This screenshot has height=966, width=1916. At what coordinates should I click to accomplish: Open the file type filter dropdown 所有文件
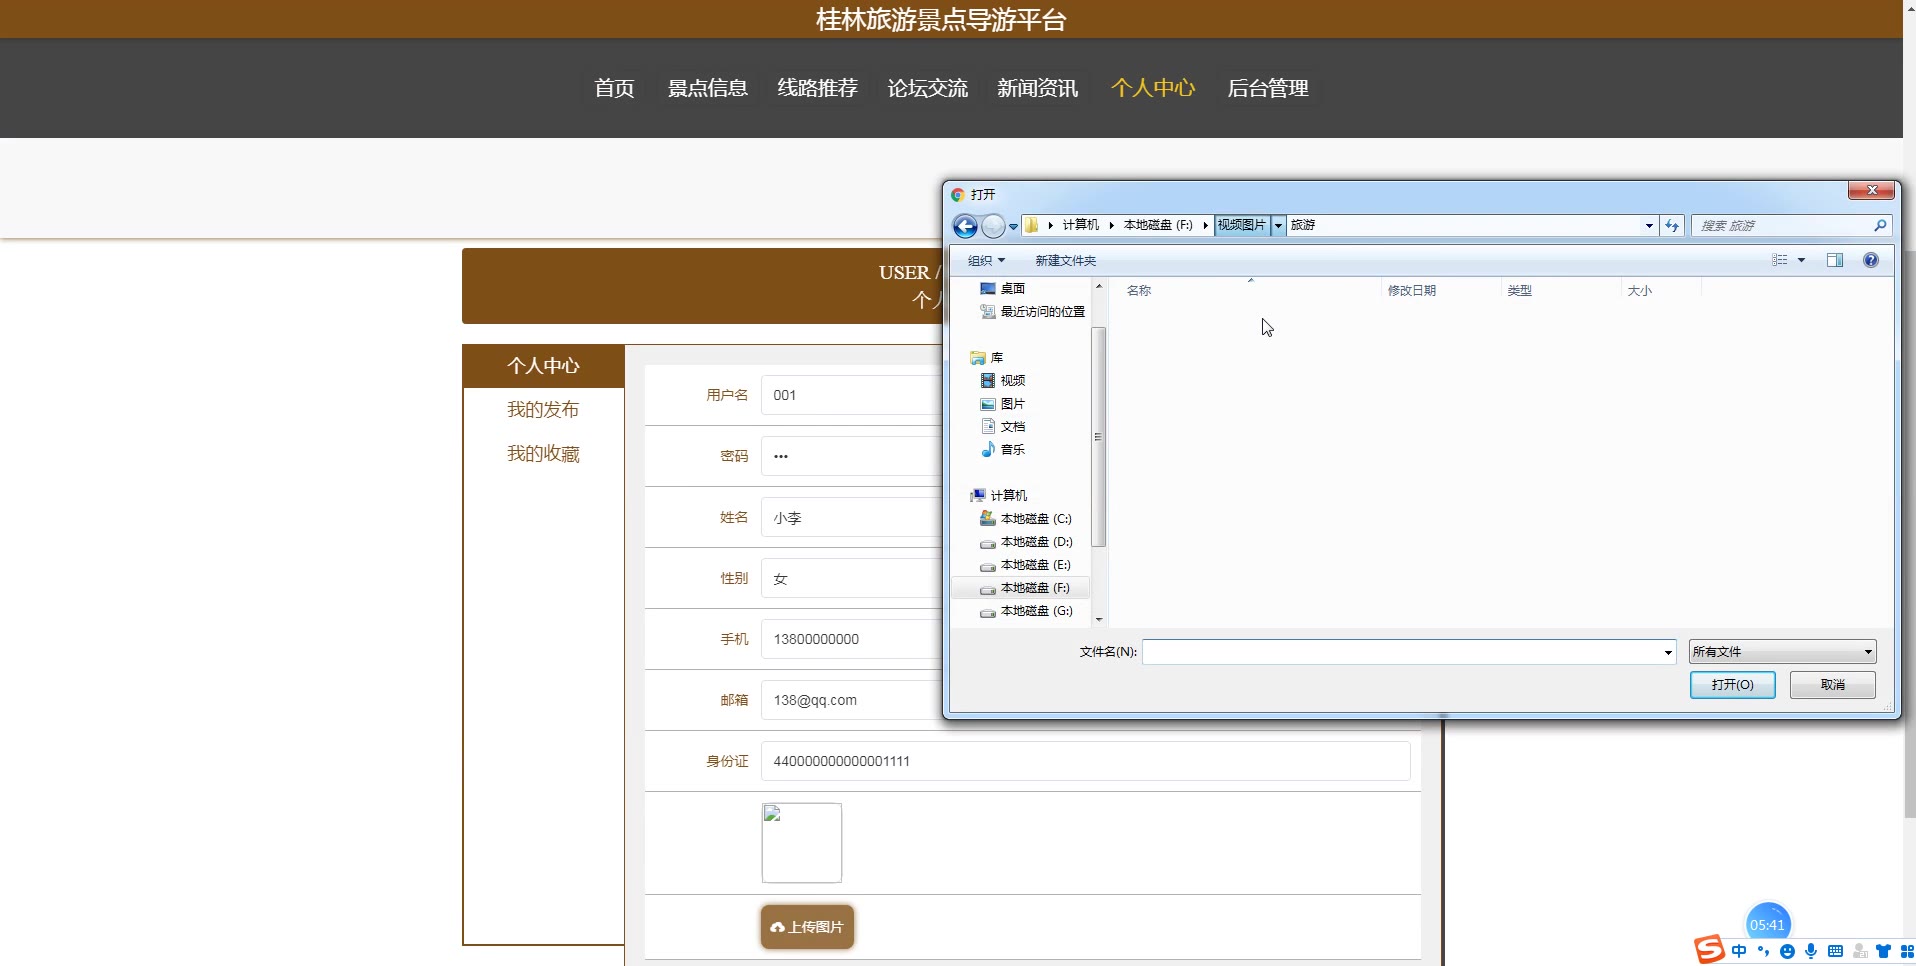click(x=1782, y=652)
